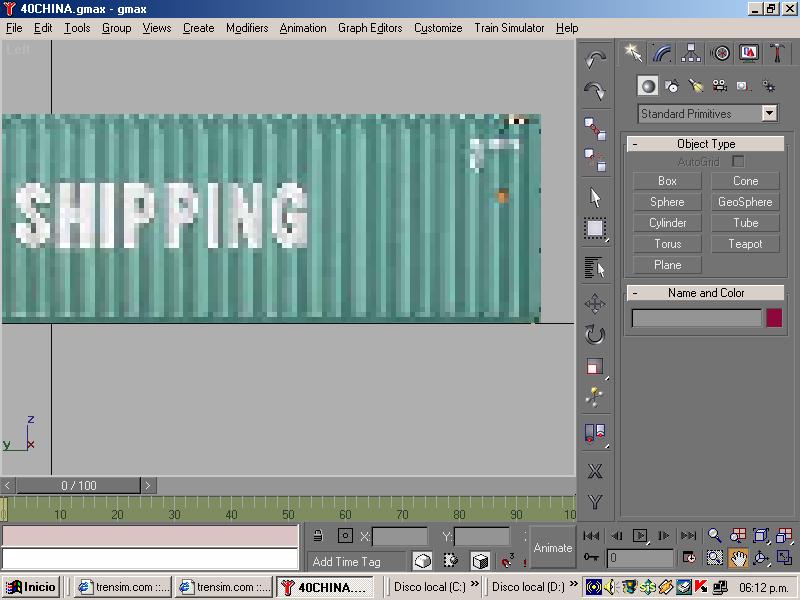Image resolution: width=800 pixels, height=600 pixels.
Task: Select the Select and Move tool
Action: [x=595, y=304]
